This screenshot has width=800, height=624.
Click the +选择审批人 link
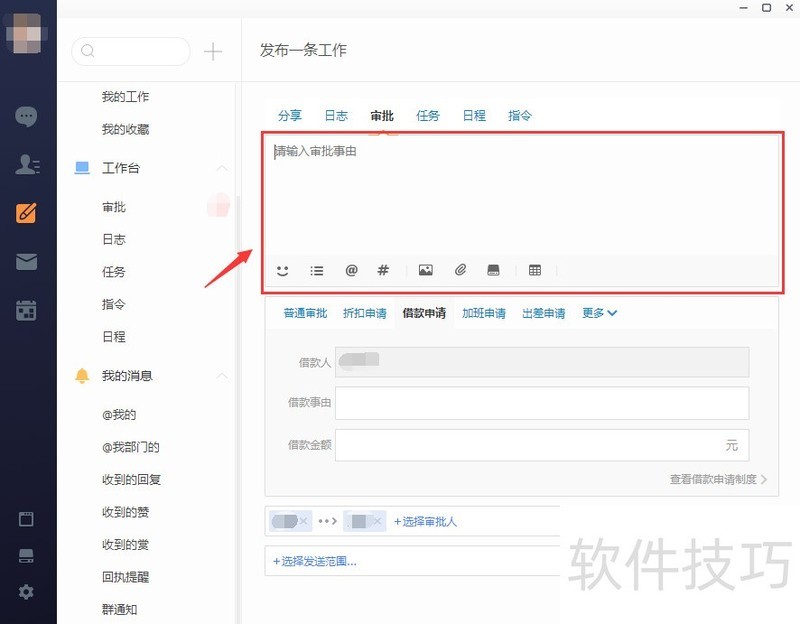point(425,521)
